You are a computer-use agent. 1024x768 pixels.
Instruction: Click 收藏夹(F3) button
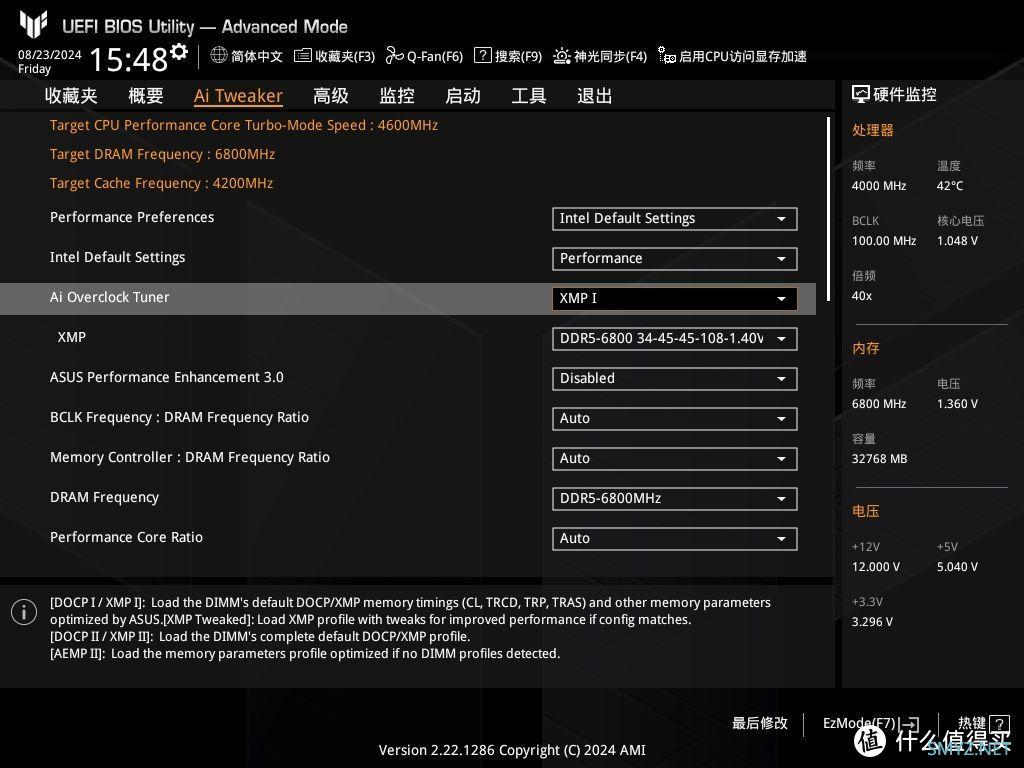coord(334,56)
